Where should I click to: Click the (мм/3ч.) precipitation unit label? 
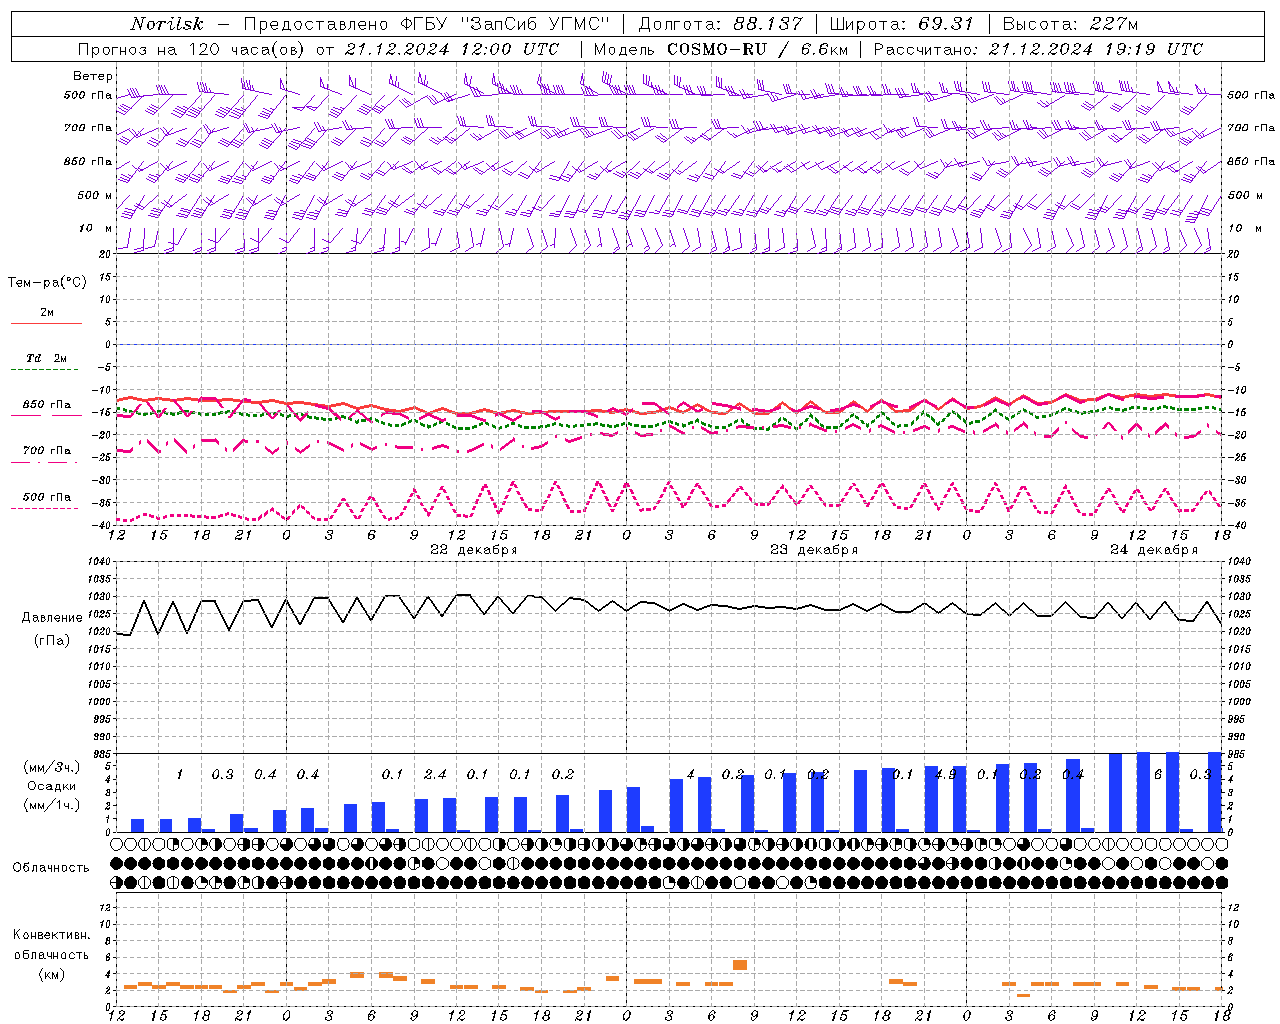tap(52, 768)
